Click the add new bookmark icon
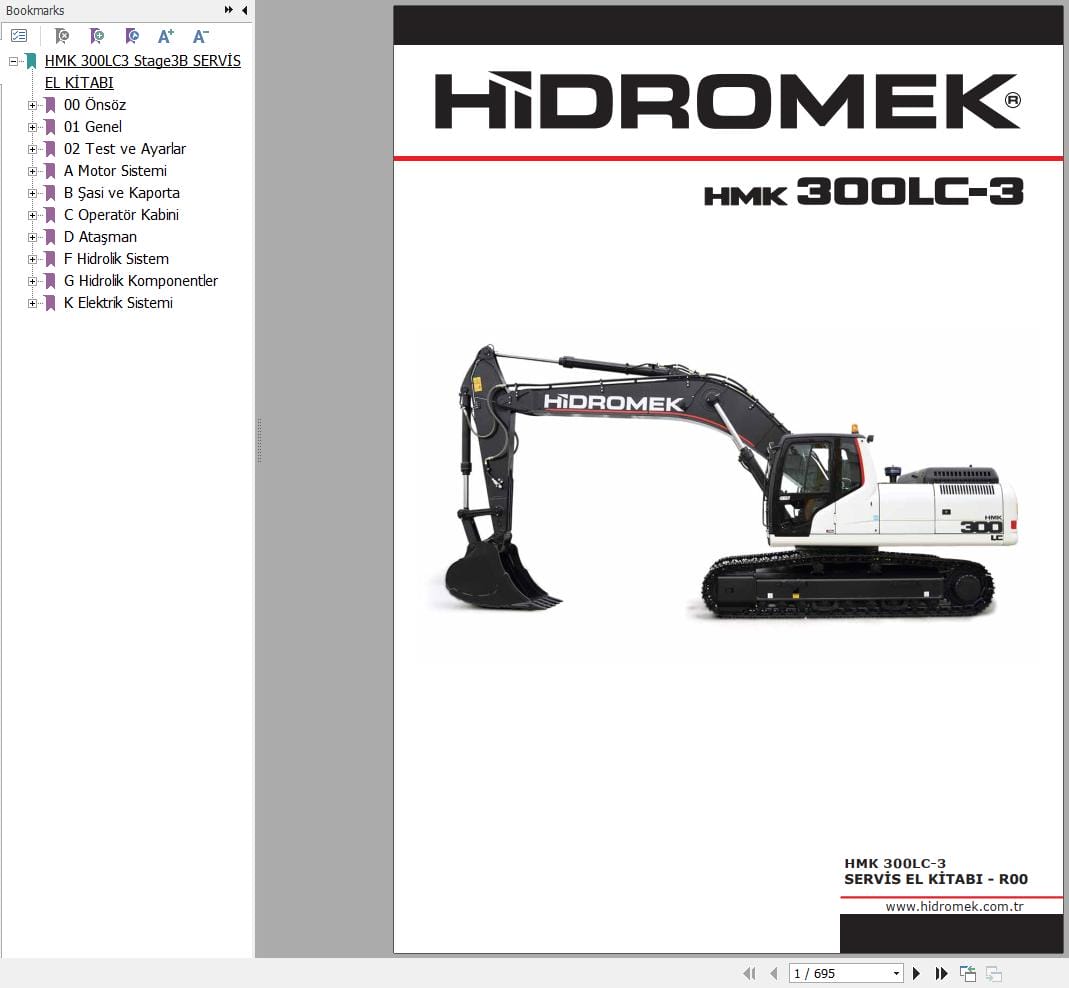The width and height of the screenshot is (1069, 988). click(x=96, y=35)
